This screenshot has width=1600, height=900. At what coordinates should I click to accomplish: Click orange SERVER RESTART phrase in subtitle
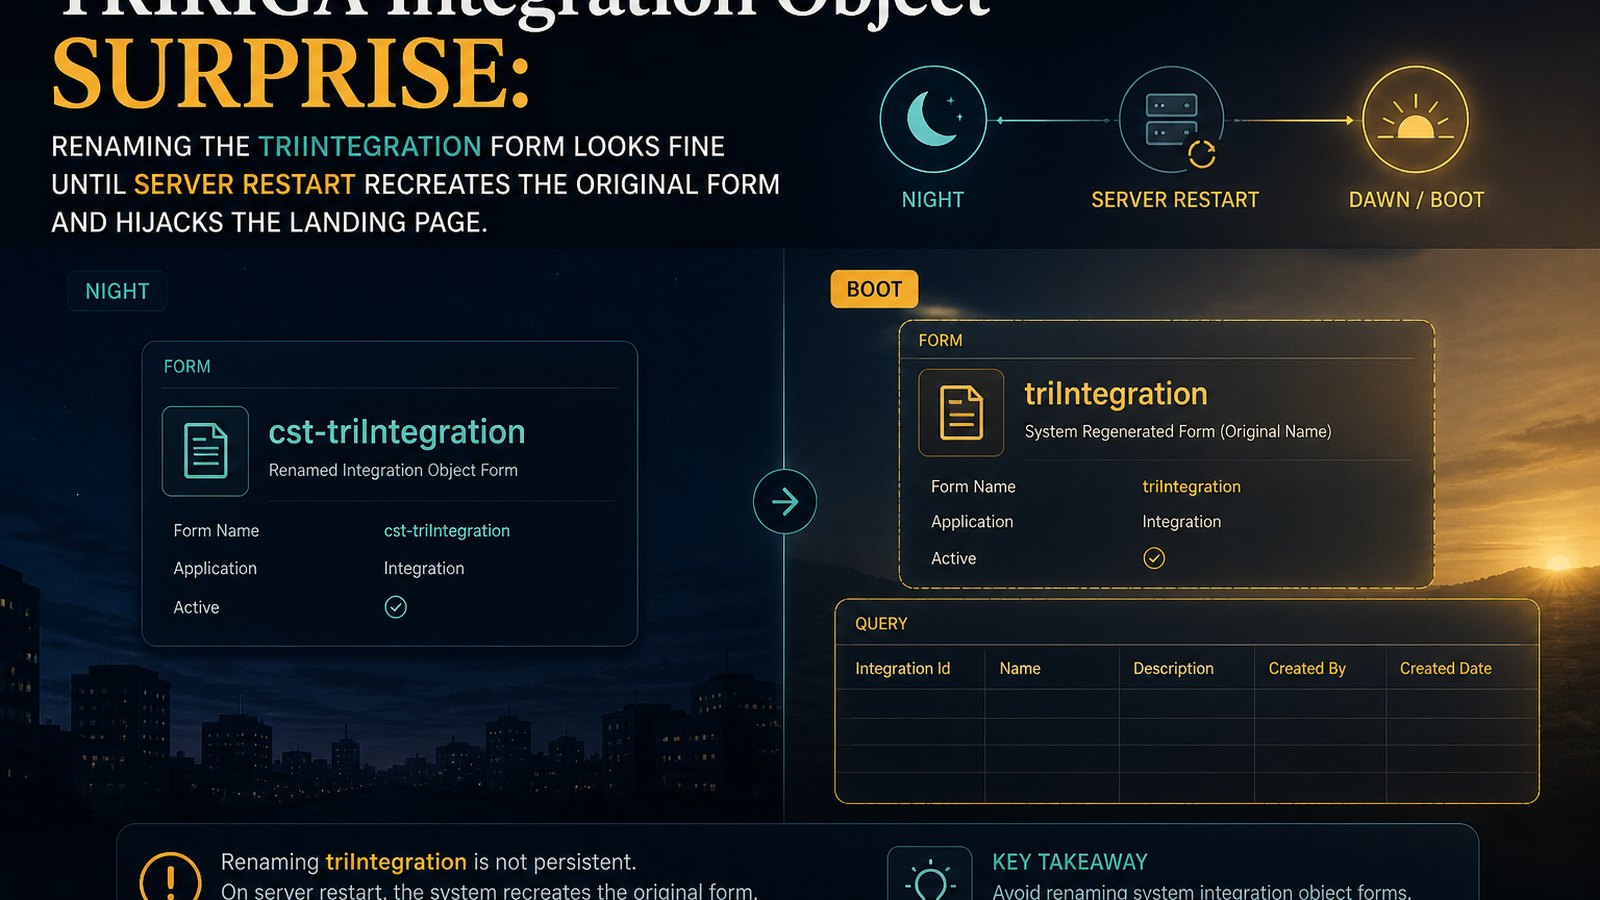[244, 184]
